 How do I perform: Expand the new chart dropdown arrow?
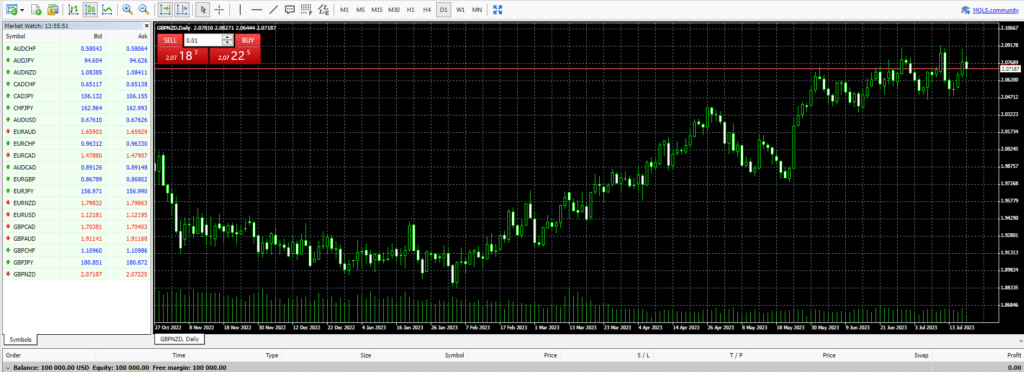pyautogui.click(x=23, y=10)
